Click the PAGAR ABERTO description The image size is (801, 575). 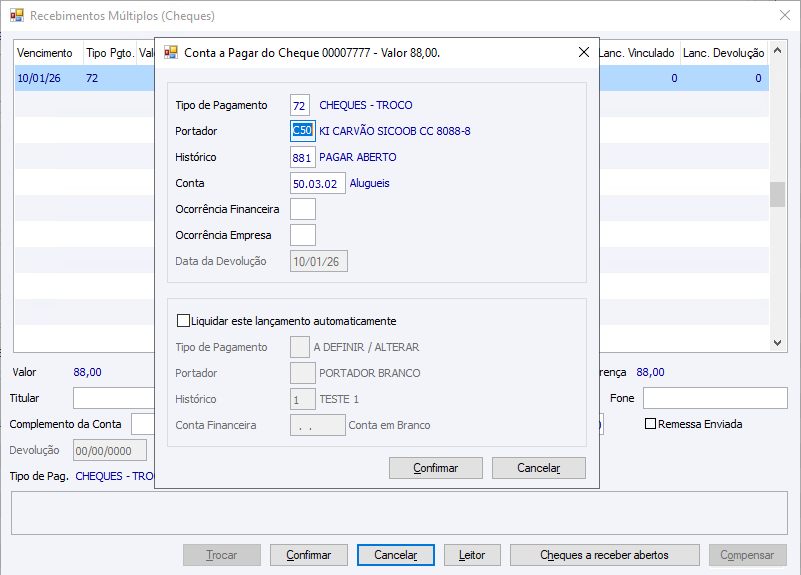click(x=358, y=157)
